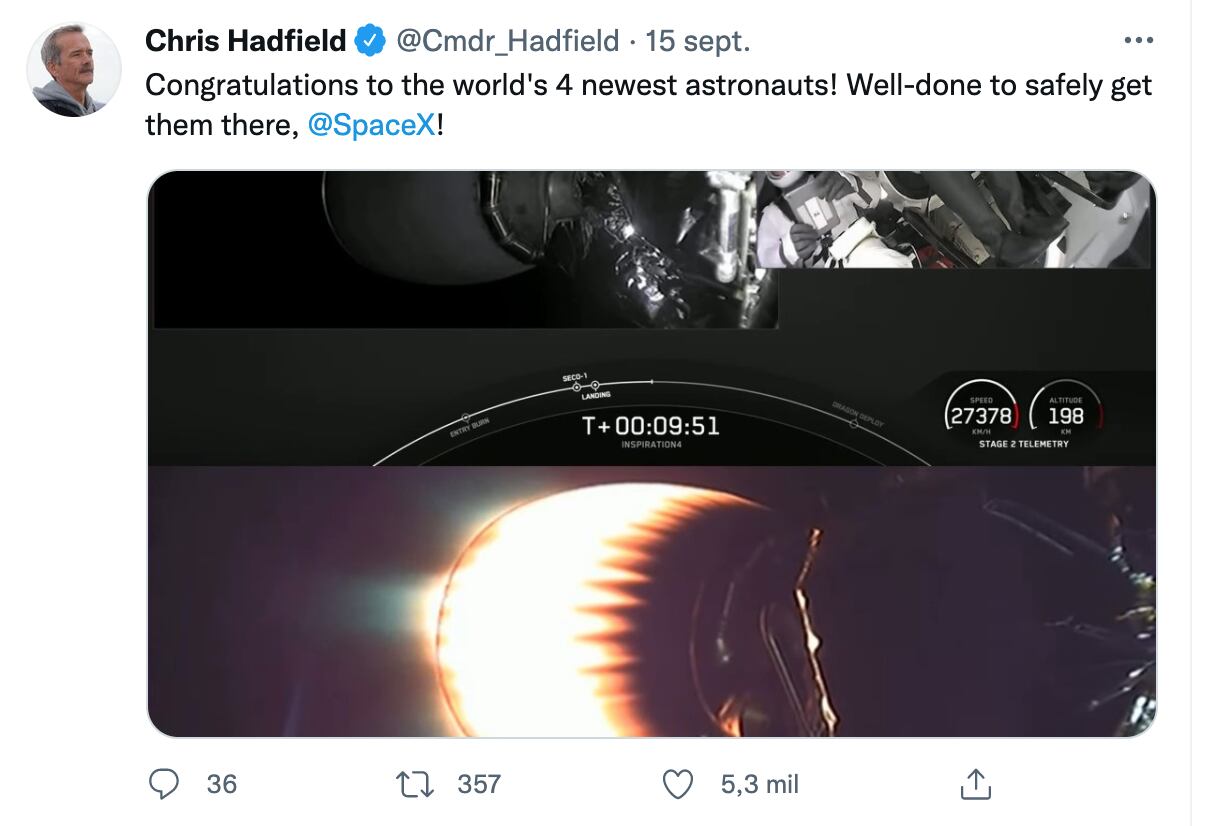Image resolution: width=1208 pixels, height=826 pixels.
Task: Expand sharing options with the upload arrow
Action: pos(975,786)
